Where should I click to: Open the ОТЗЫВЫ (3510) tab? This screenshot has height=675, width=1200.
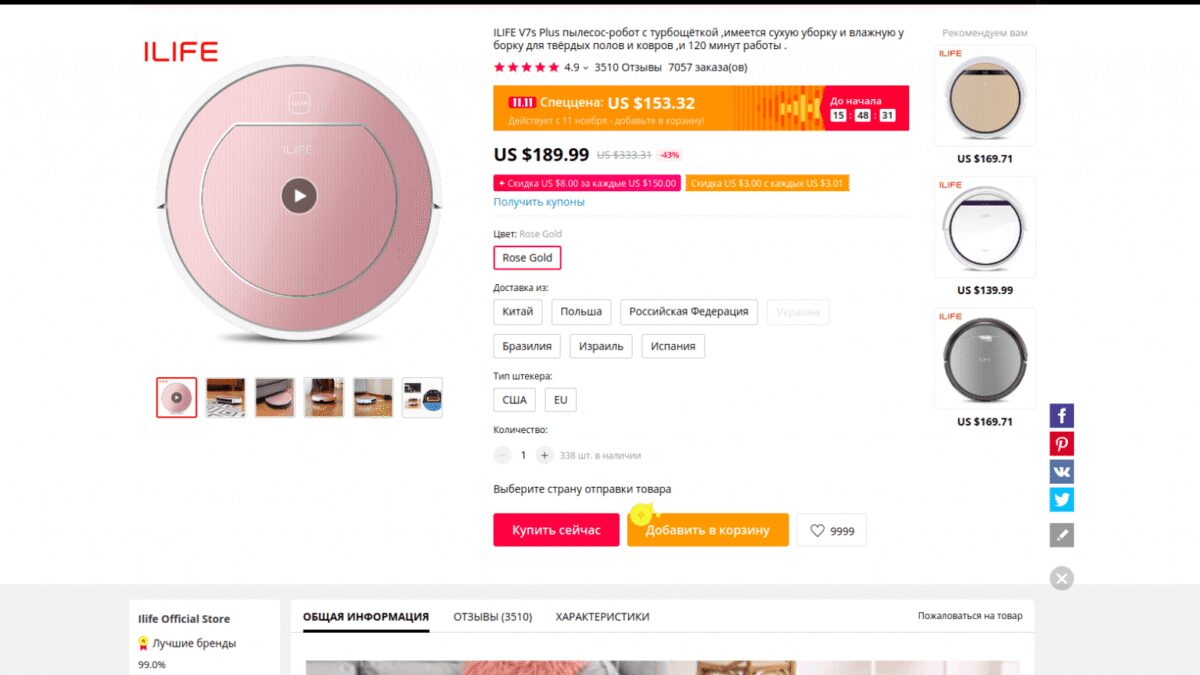point(492,617)
